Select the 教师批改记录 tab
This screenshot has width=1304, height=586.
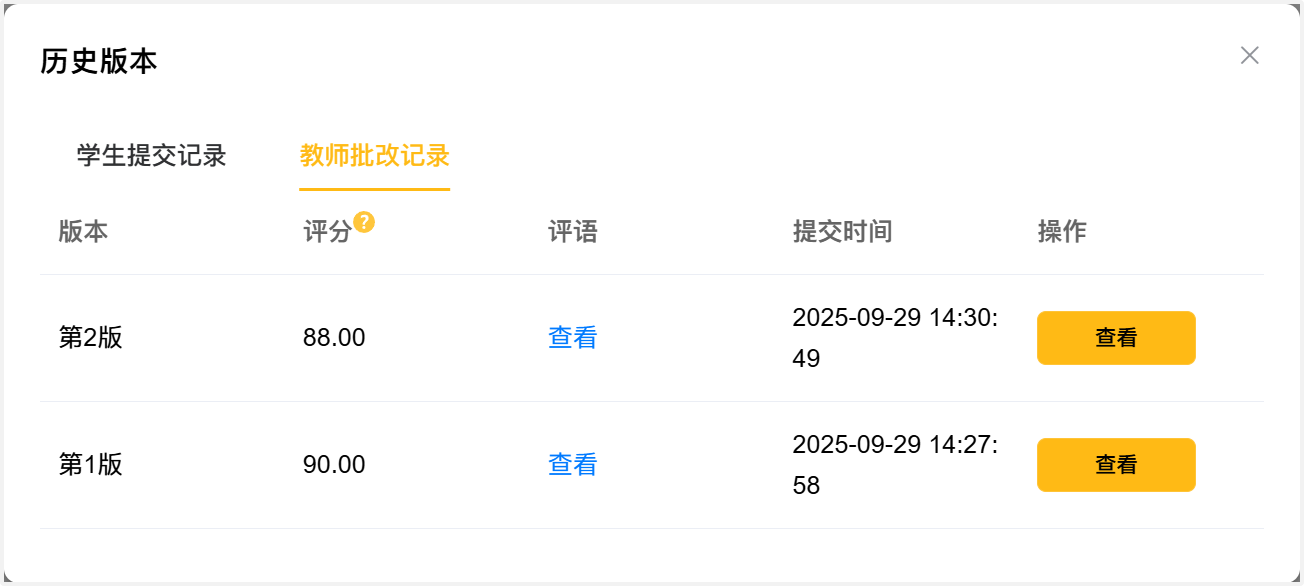(x=374, y=156)
